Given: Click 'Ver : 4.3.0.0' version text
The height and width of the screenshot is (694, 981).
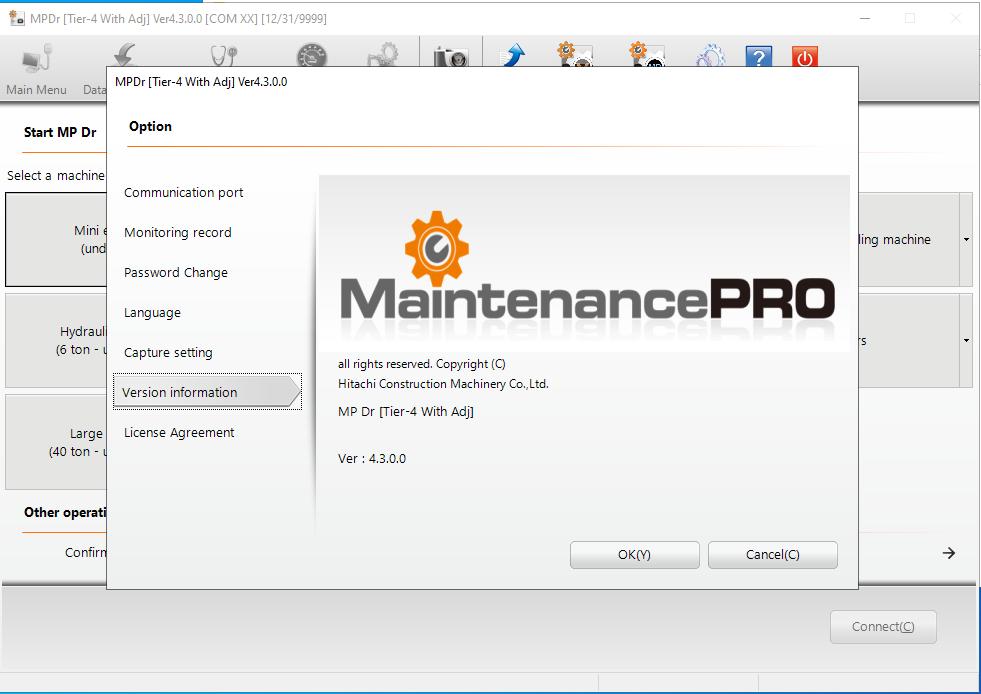Looking at the screenshot, I should (x=372, y=459).
